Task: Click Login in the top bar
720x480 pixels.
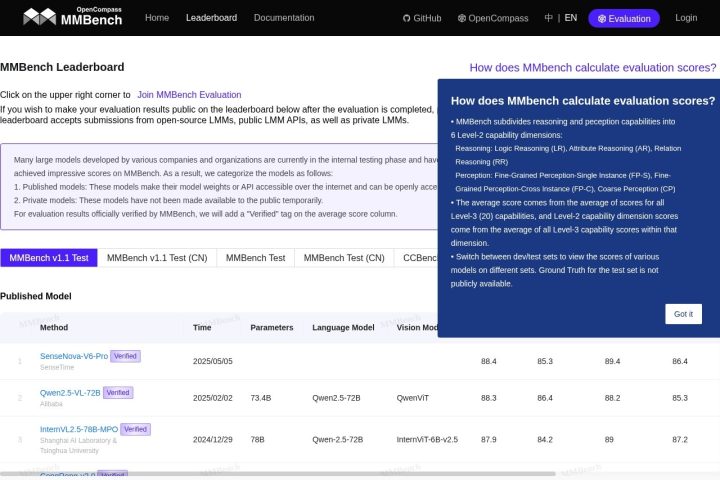Action: tap(686, 18)
